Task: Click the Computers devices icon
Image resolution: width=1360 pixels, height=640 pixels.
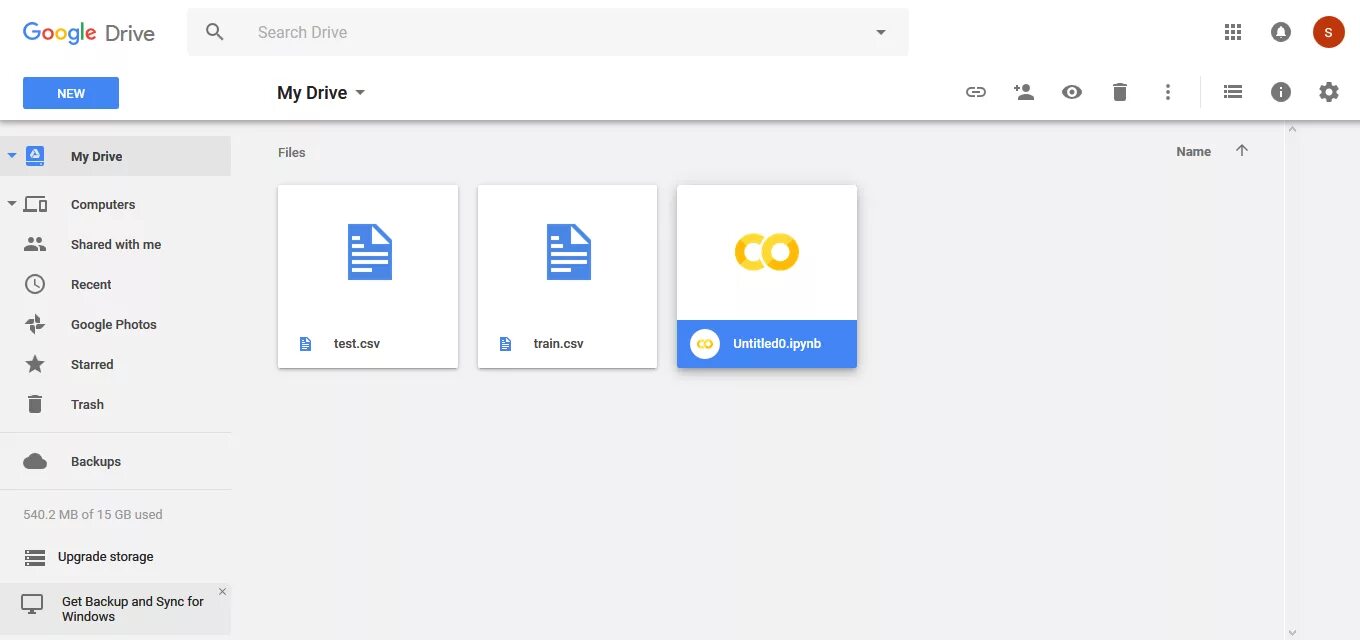Action: [35, 204]
